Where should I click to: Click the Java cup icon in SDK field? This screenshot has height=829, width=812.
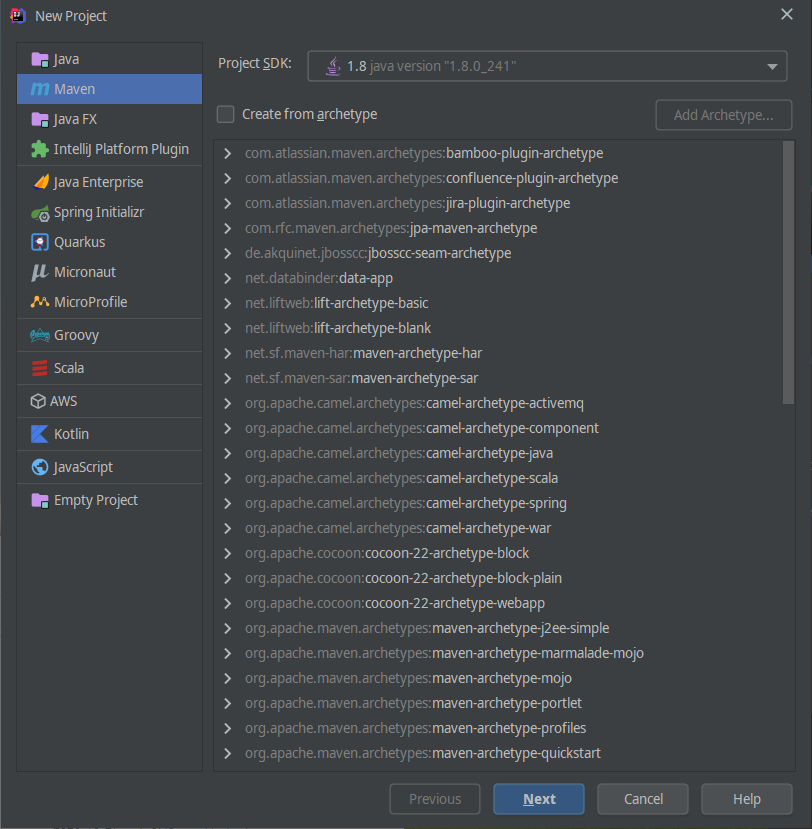[x=333, y=67]
